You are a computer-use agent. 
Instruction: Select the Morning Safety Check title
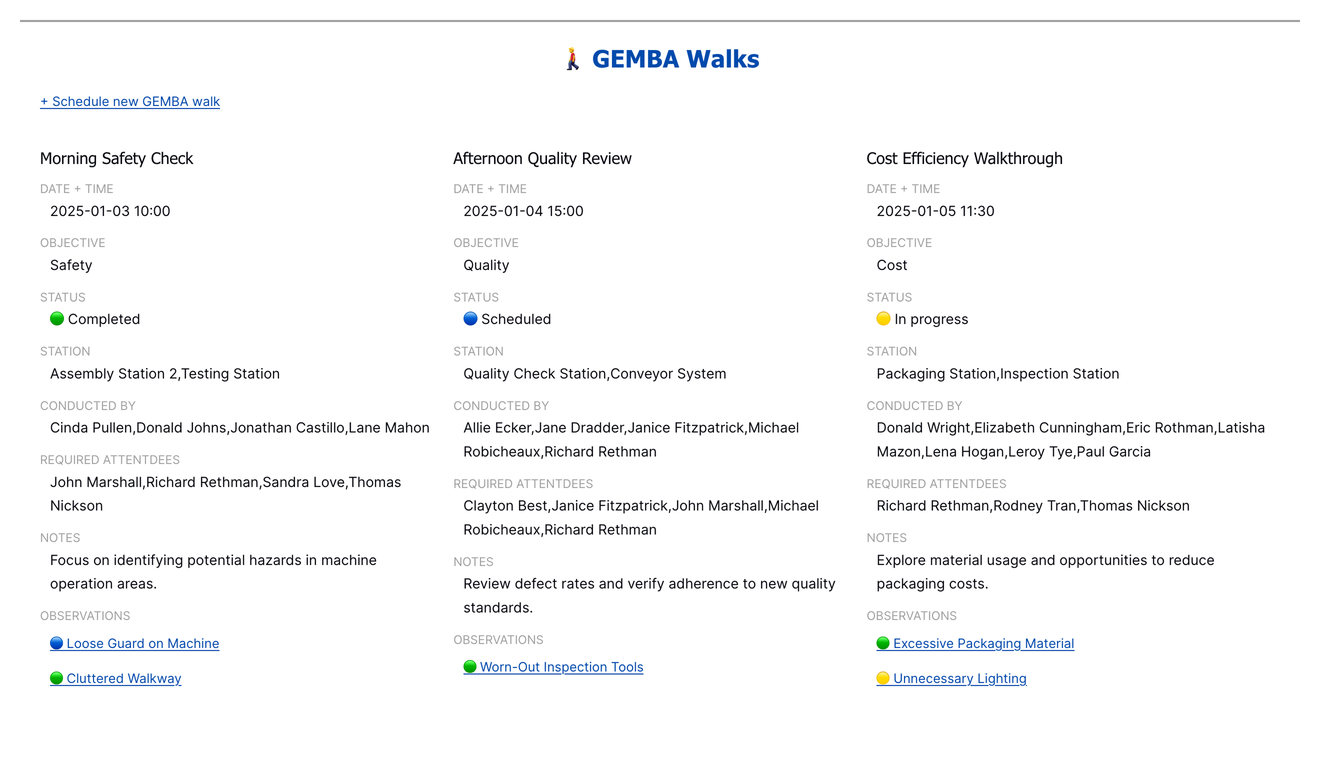coord(116,158)
